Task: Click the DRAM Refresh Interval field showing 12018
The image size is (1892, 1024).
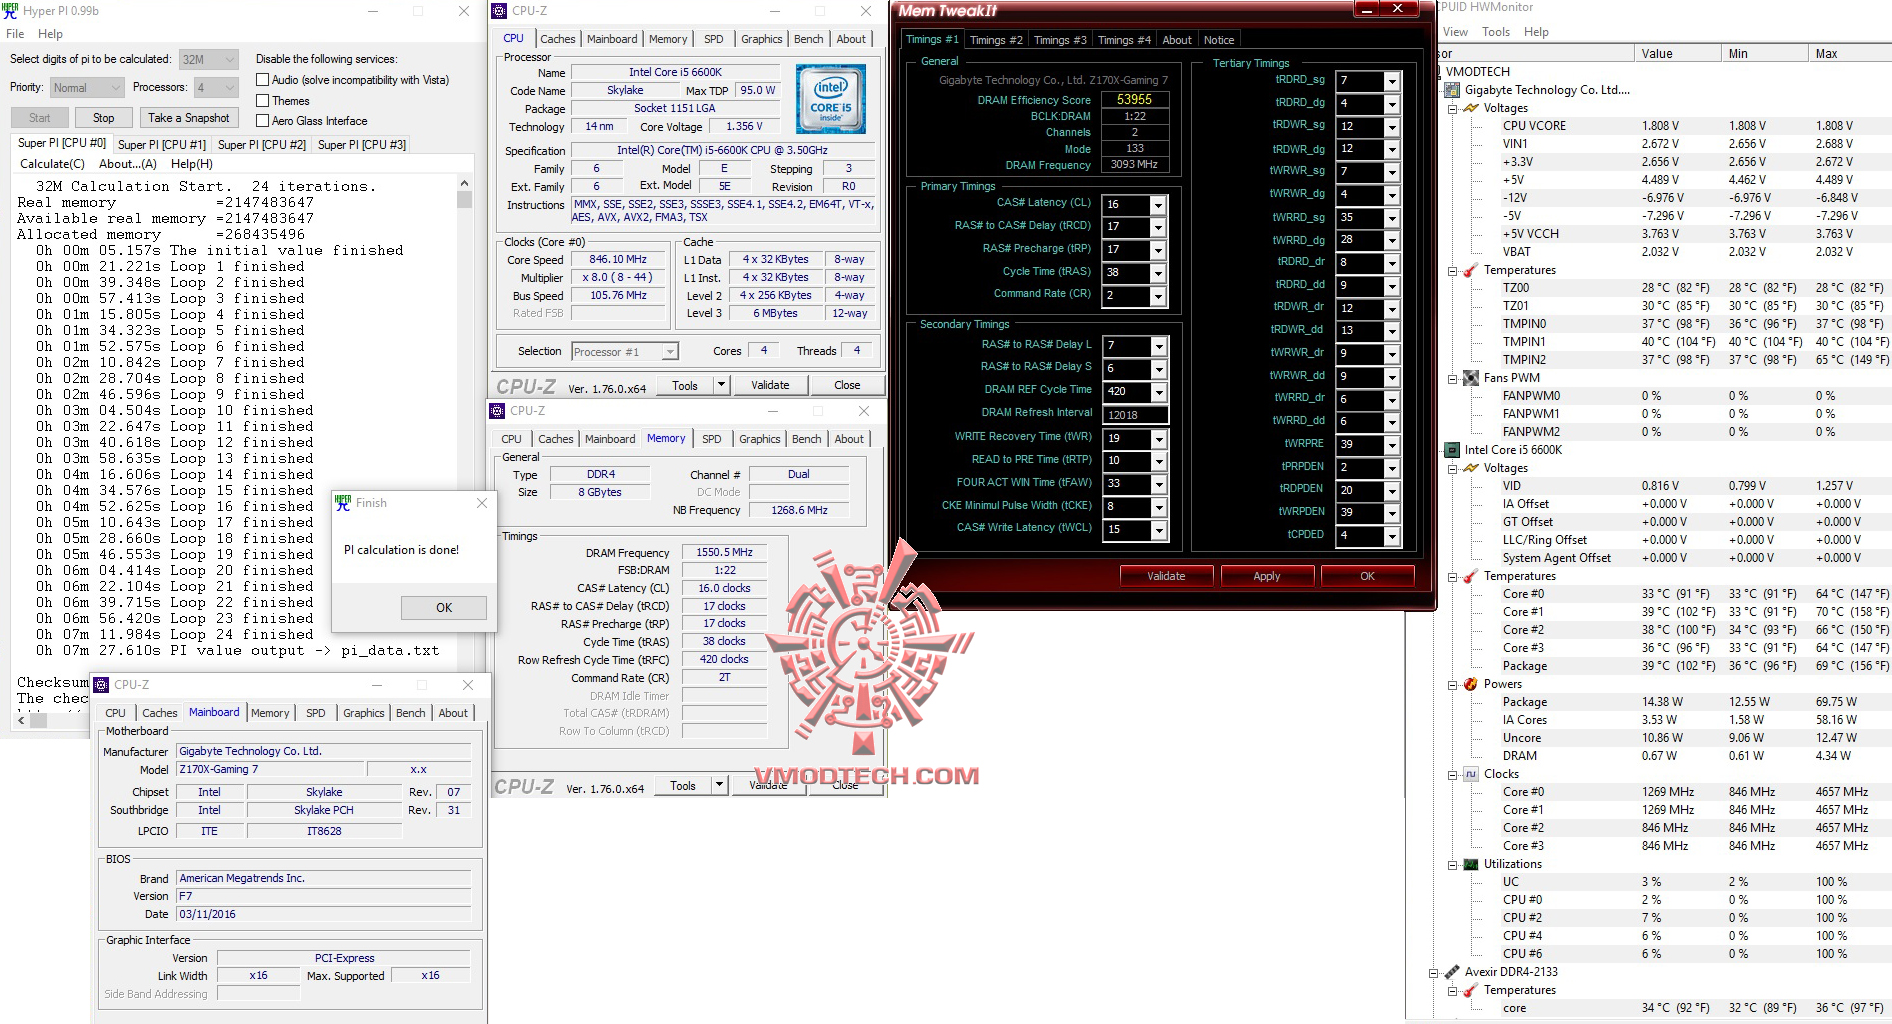Action: coord(1134,415)
